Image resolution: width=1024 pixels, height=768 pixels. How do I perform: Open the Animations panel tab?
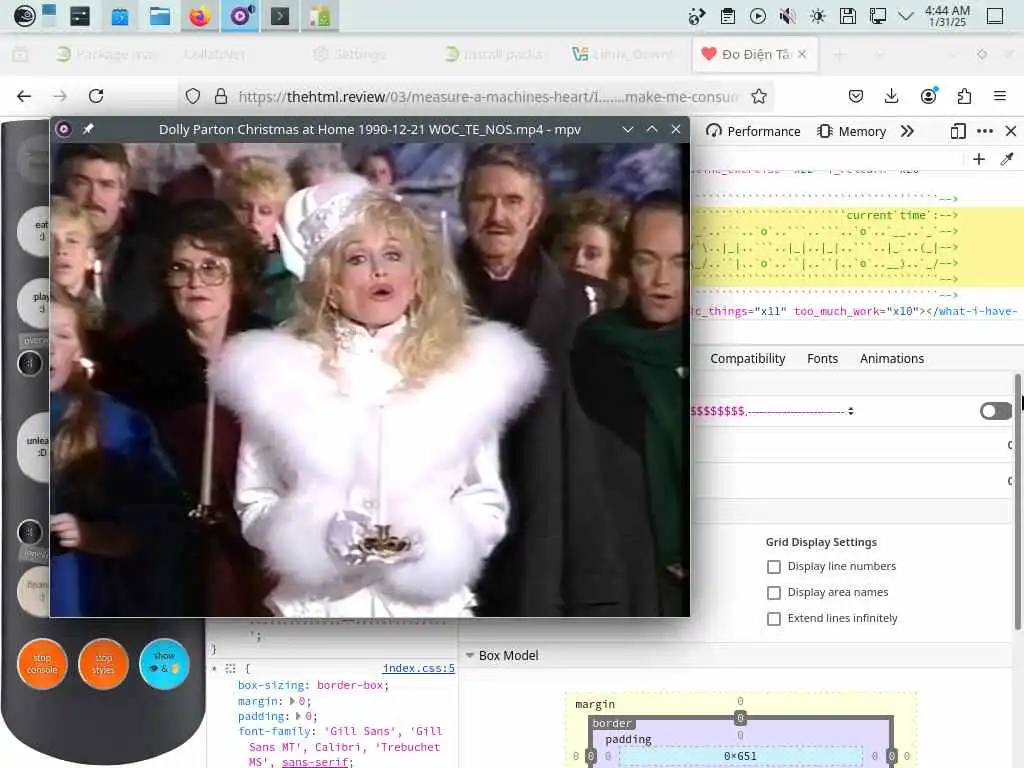[x=891, y=359]
